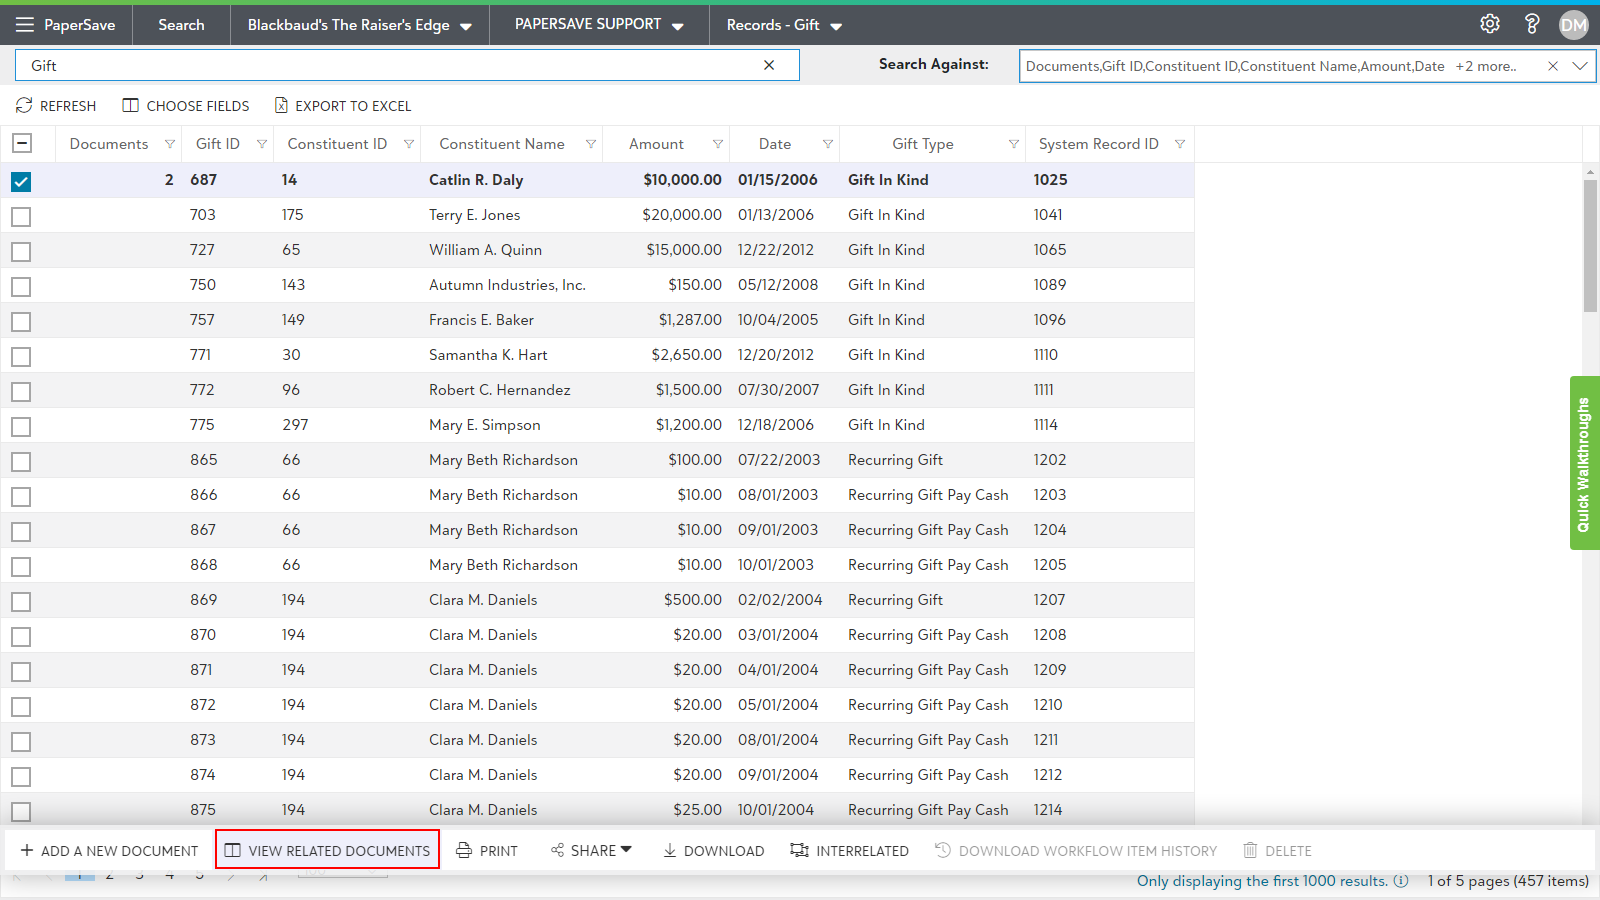Screen dimensions: 1600x900
Task: Click View Related Documents button
Action: pyautogui.click(x=328, y=850)
